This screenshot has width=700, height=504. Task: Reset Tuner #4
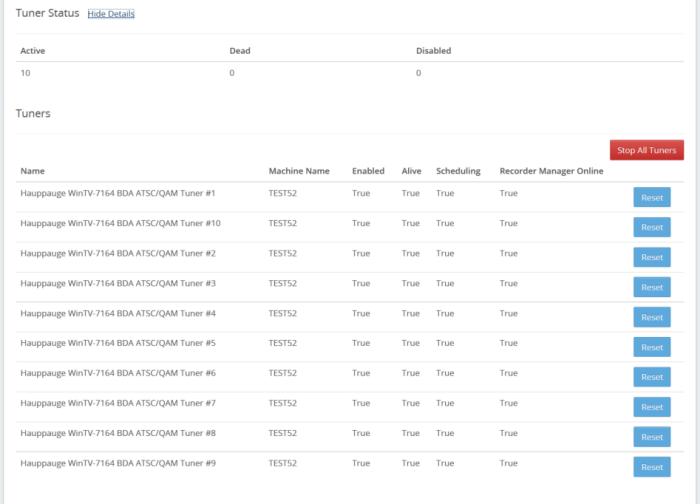click(x=652, y=317)
